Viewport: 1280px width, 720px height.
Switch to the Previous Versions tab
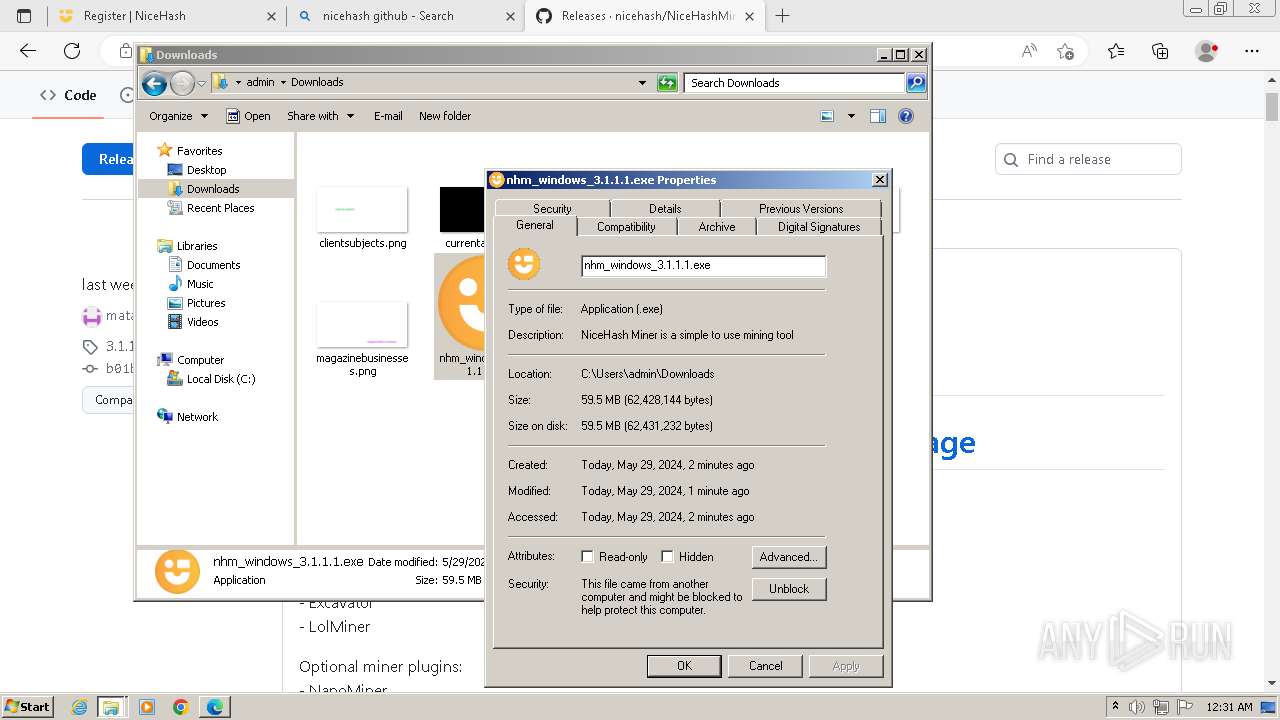point(801,208)
